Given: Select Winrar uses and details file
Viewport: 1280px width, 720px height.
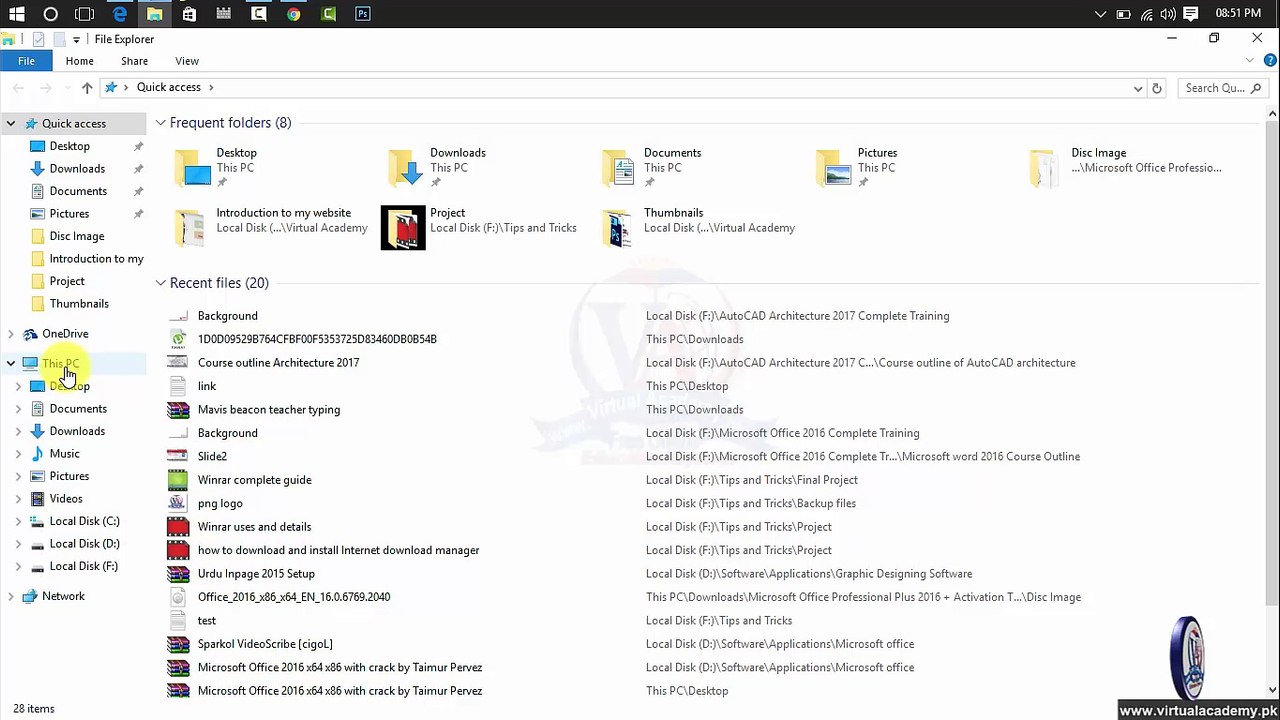Looking at the screenshot, I should (254, 527).
